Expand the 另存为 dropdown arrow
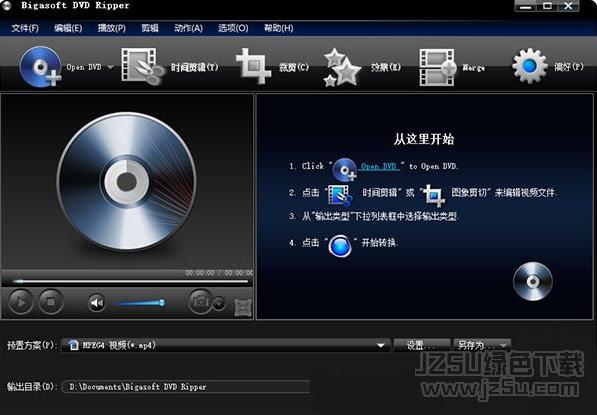The width and height of the screenshot is (597, 415). click(x=504, y=345)
